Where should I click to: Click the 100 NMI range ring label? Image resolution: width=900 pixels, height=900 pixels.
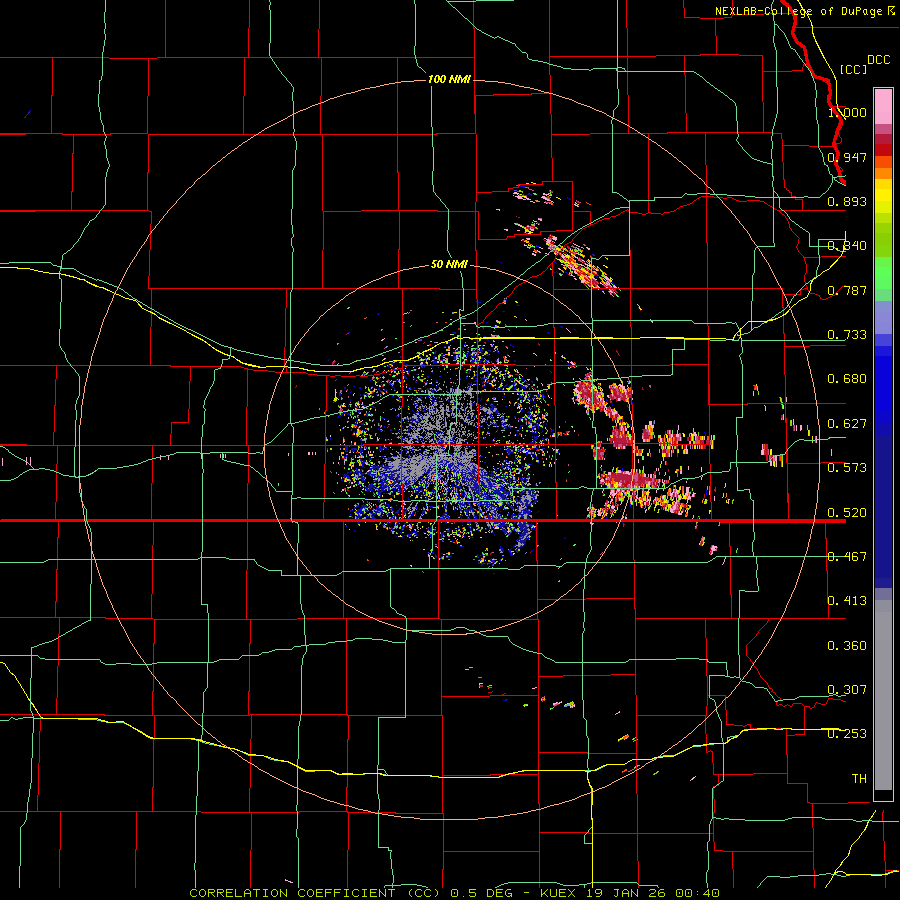tap(449, 79)
